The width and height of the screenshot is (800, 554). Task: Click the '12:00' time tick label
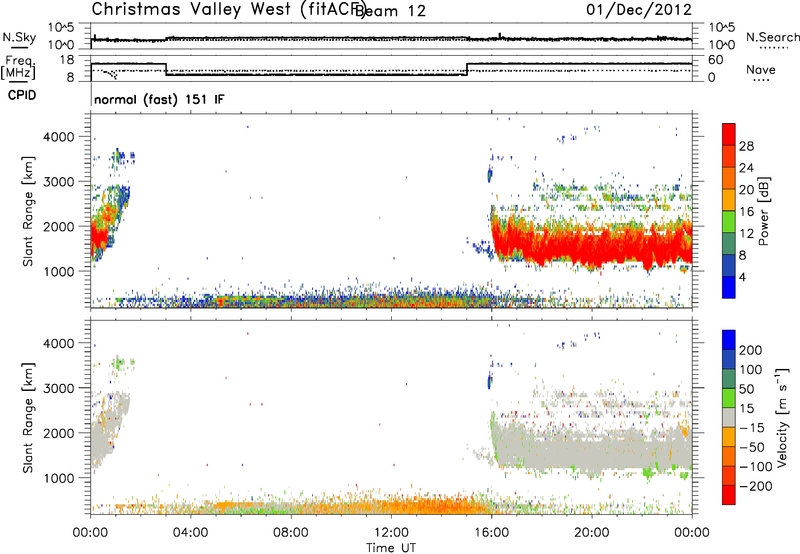click(x=391, y=533)
